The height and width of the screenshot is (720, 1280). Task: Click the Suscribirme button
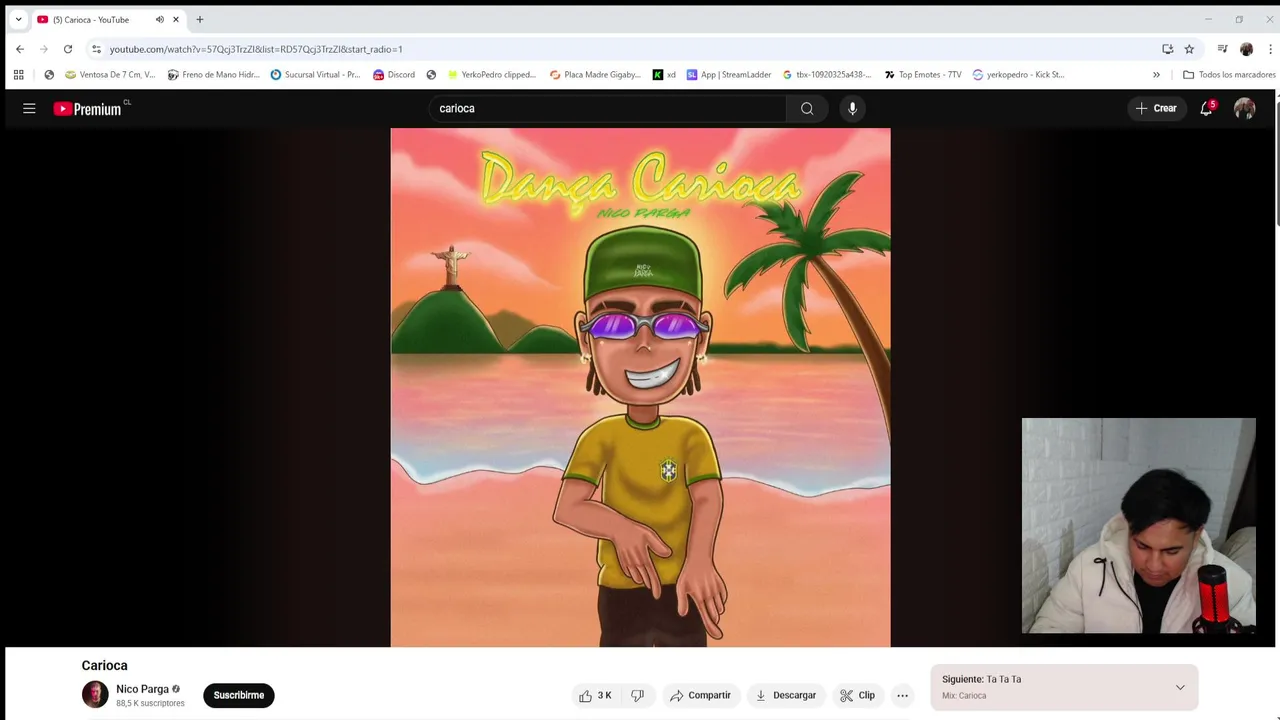239,695
